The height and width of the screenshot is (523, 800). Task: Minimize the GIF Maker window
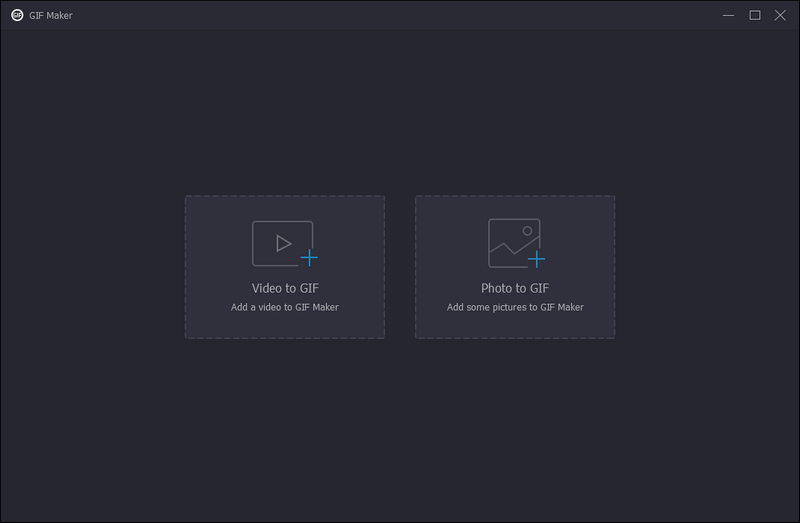tap(730, 15)
